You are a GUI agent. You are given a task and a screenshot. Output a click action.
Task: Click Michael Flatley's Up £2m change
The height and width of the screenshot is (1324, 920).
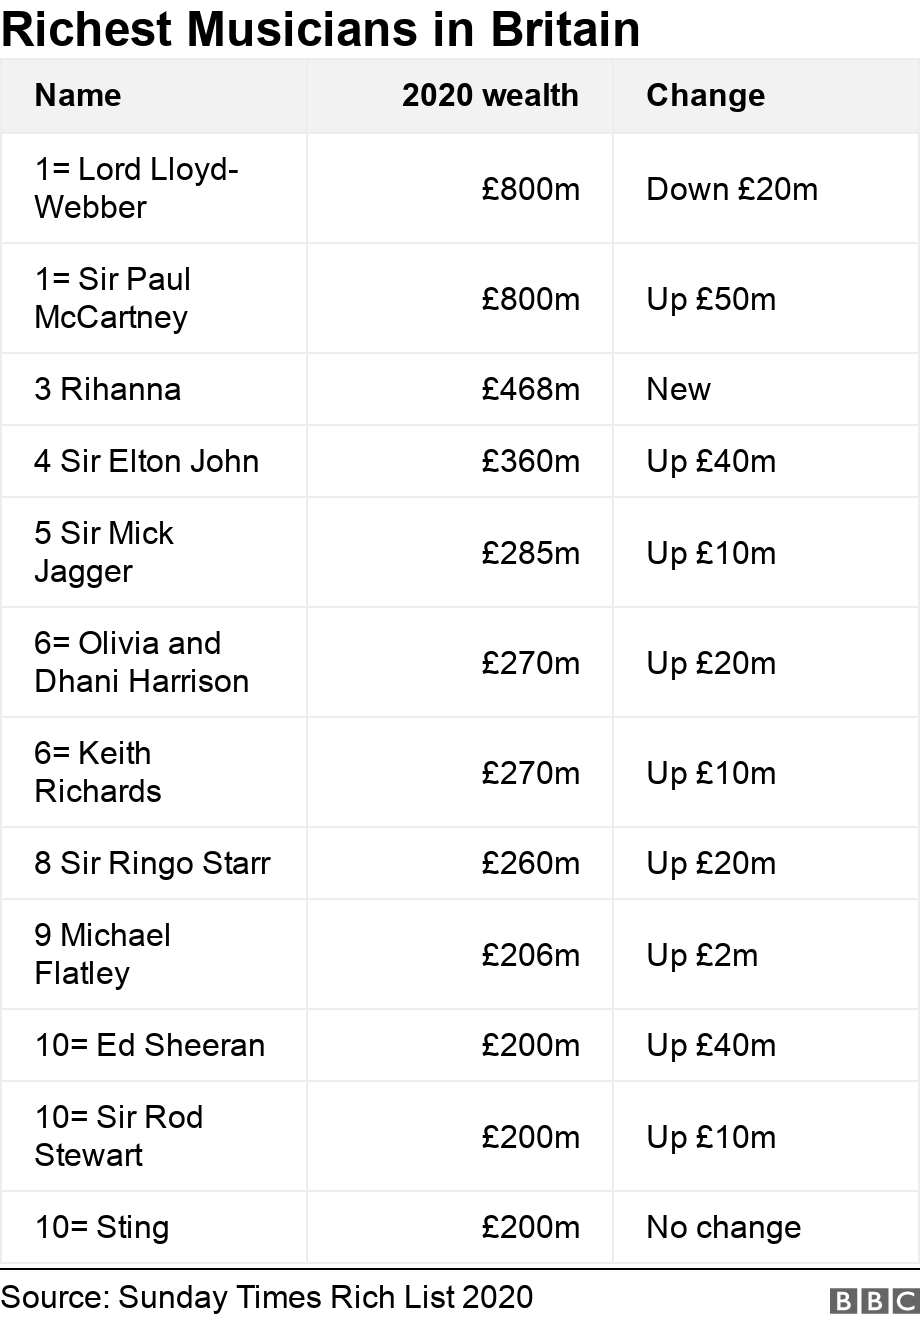pos(702,955)
